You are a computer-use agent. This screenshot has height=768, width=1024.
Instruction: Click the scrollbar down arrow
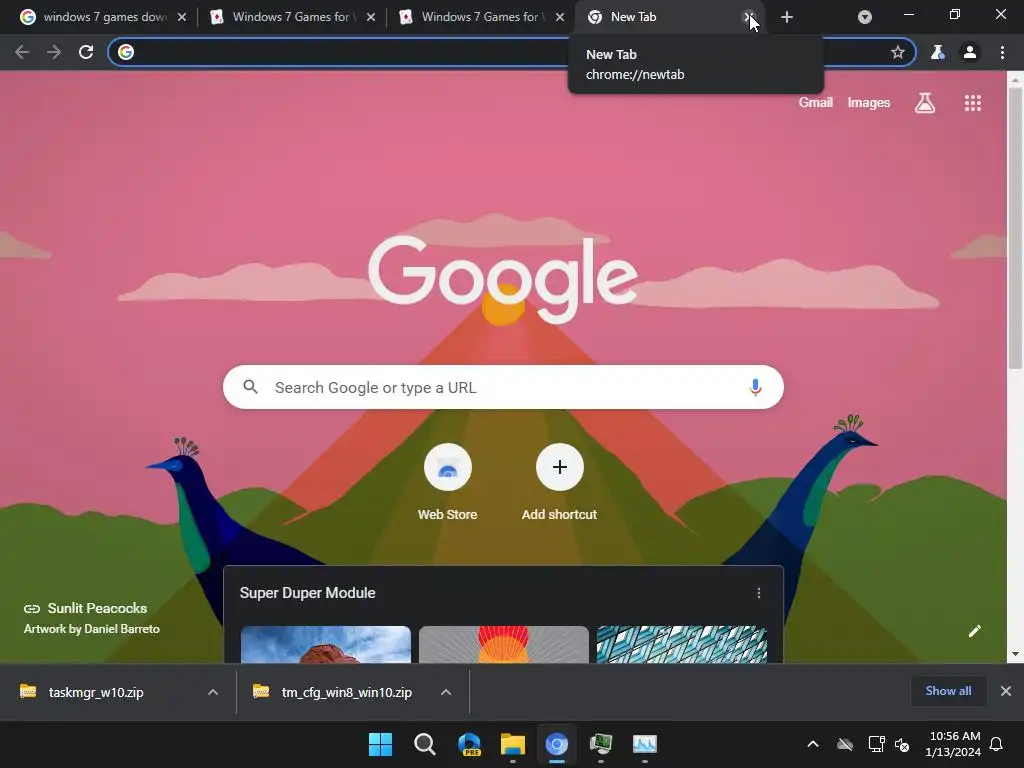tap(1015, 654)
